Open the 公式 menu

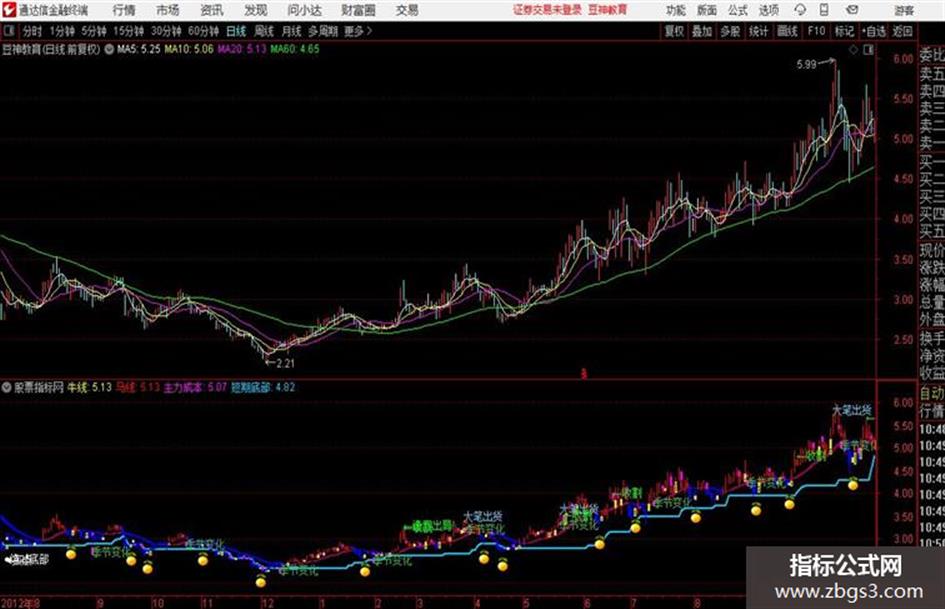pyautogui.click(x=738, y=10)
